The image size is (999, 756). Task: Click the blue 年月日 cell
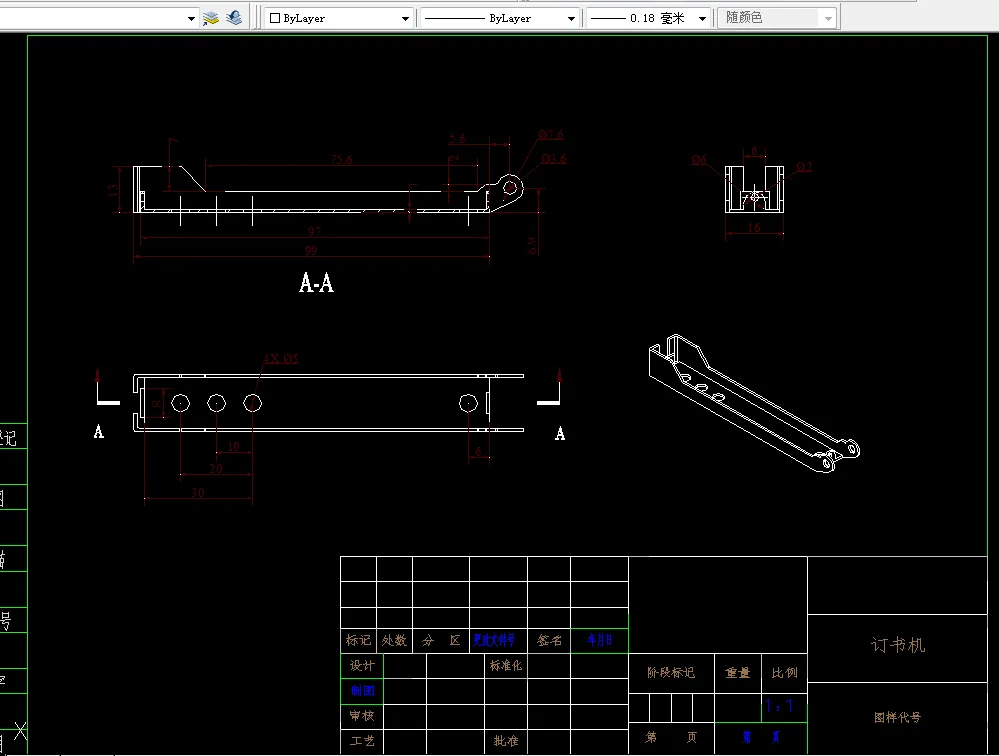pos(600,640)
